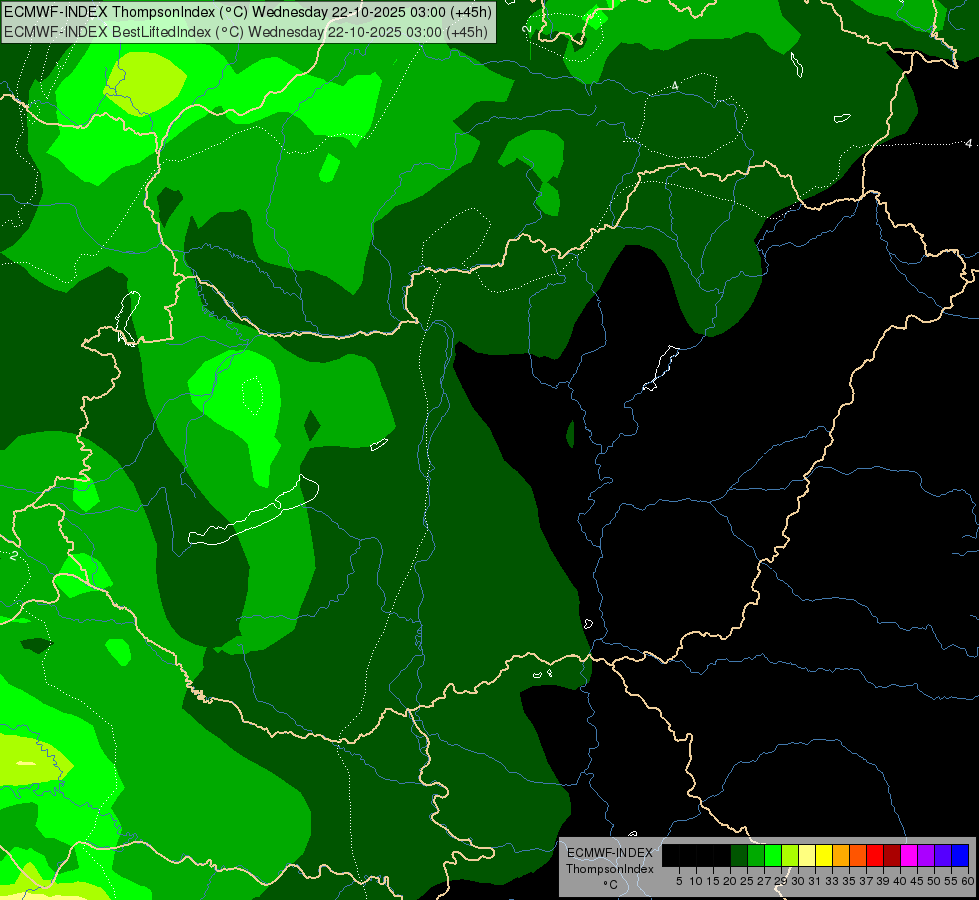Pick the black swatch between 15 and 20
The image size is (979, 900).
pyautogui.click(x=722, y=855)
